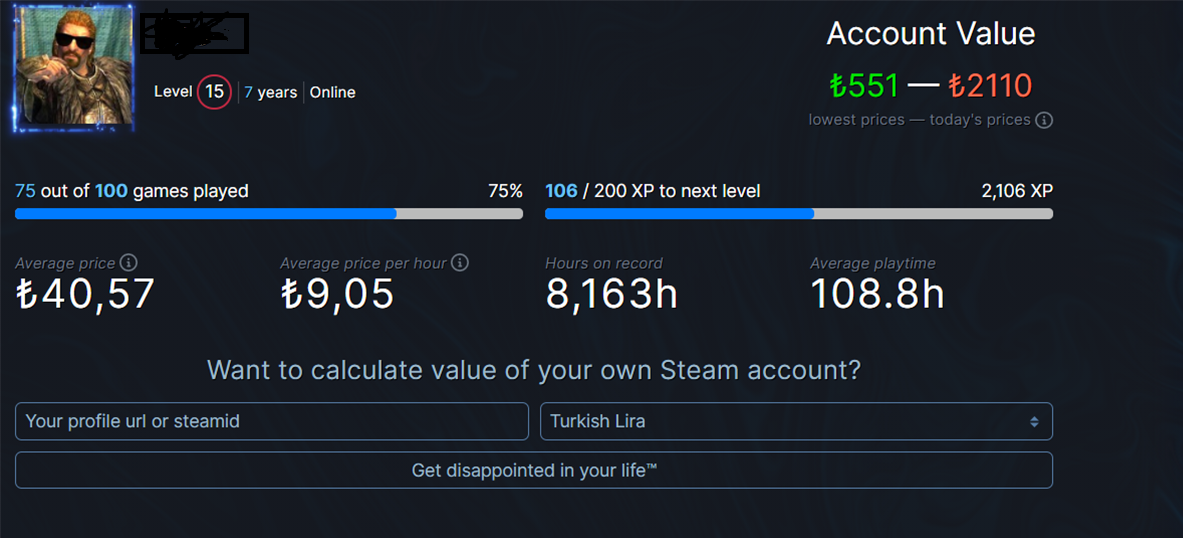Viewport: 1183px width, 538px height.
Task: Click the green lowest price ₺551 value
Action: pos(865,87)
